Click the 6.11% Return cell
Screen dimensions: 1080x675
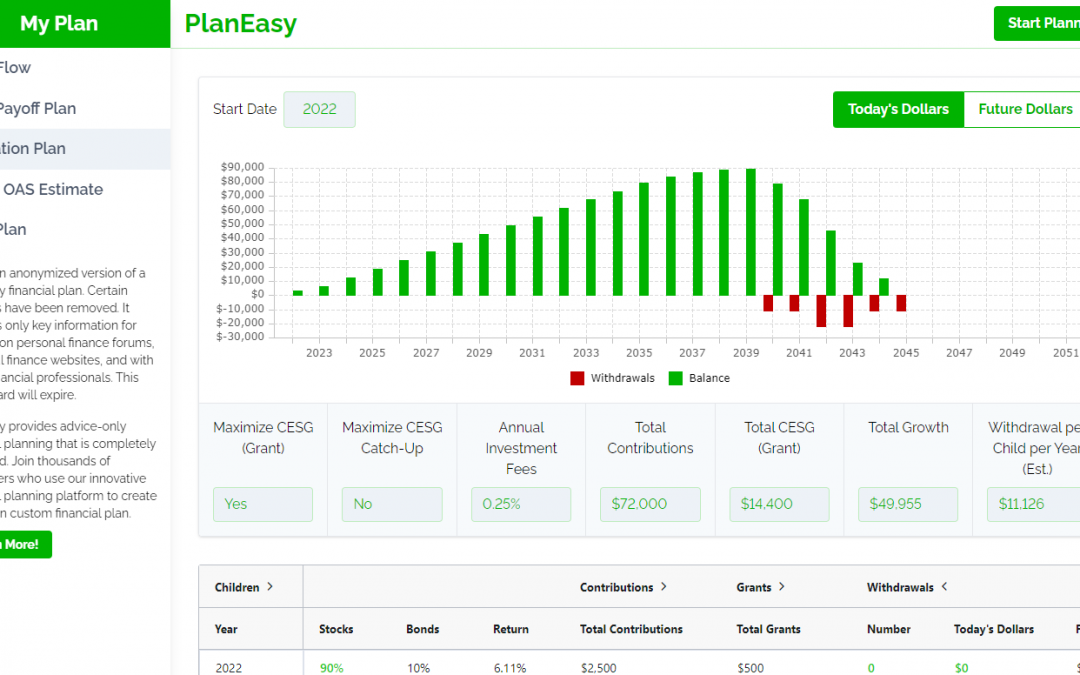pyautogui.click(x=510, y=667)
